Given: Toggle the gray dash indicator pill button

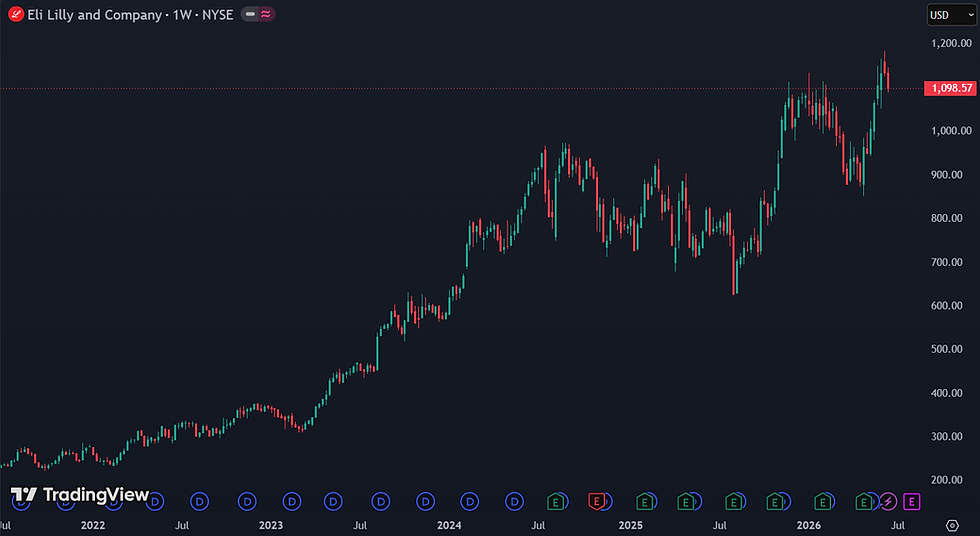Looking at the screenshot, I should point(250,14).
